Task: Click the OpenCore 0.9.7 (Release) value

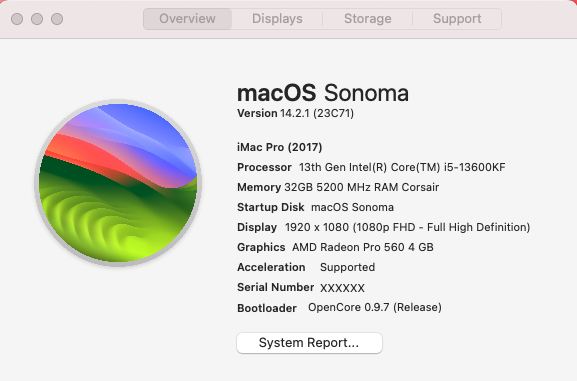Action: click(375, 307)
